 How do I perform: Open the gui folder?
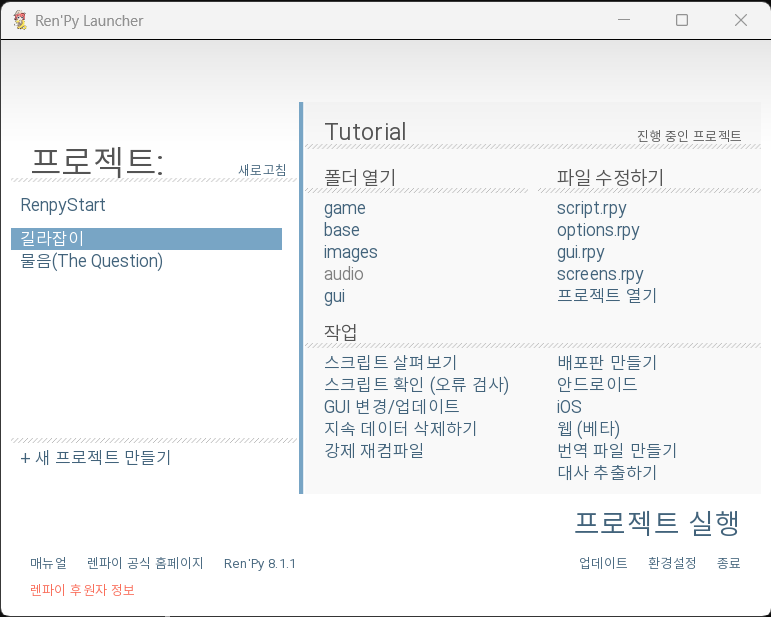(x=334, y=296)
